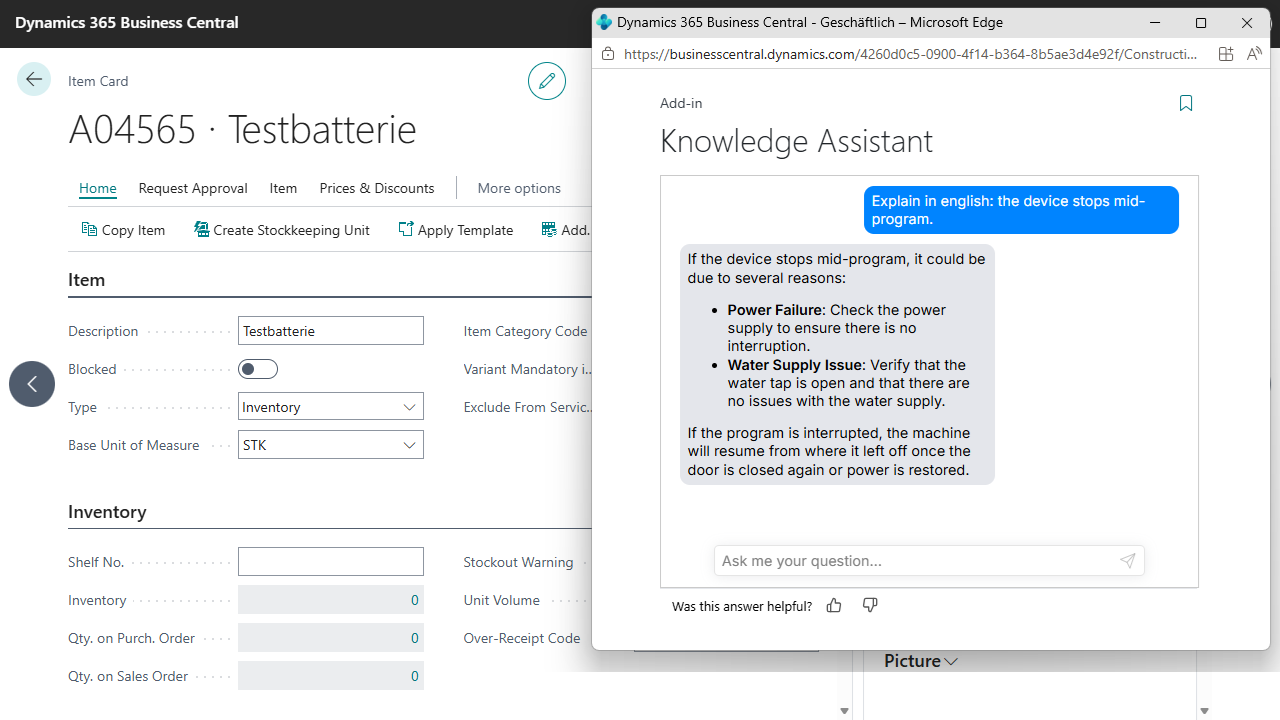Open the left side chevron navigation circle
The image size is (1280, 720).
click(32, 384)
